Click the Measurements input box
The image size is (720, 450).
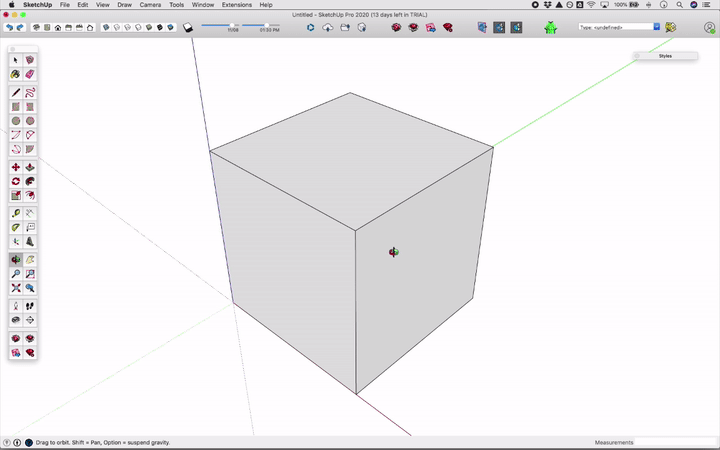click(675, 442)
